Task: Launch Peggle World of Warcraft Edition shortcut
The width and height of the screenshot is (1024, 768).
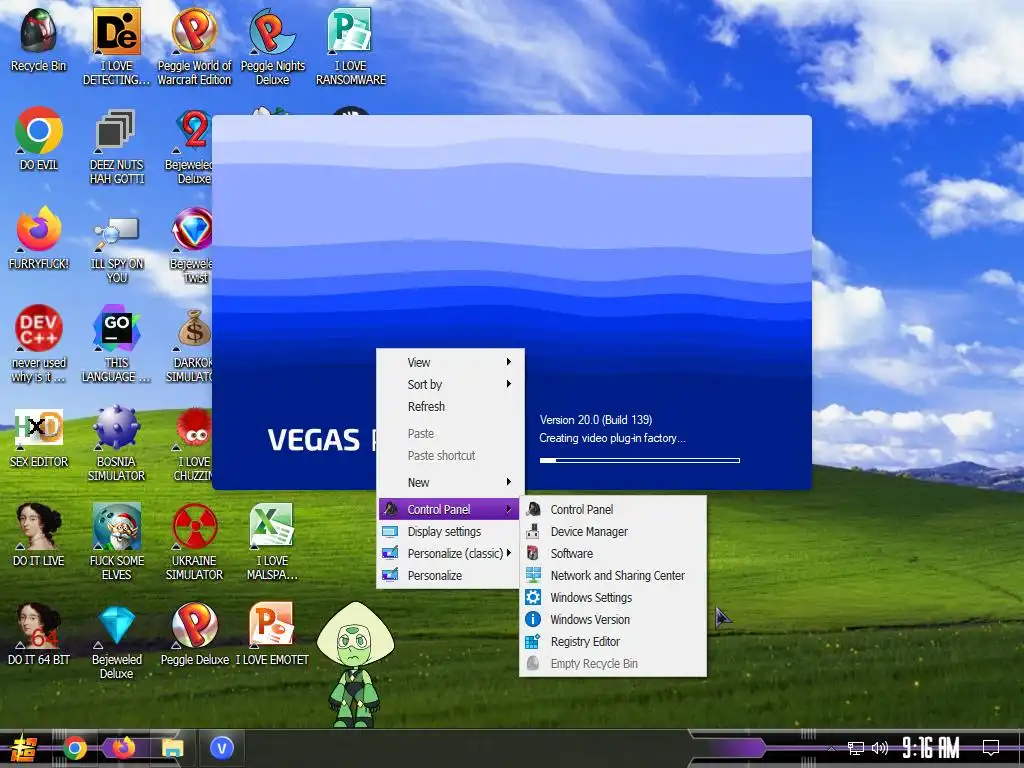Action: 195,46
